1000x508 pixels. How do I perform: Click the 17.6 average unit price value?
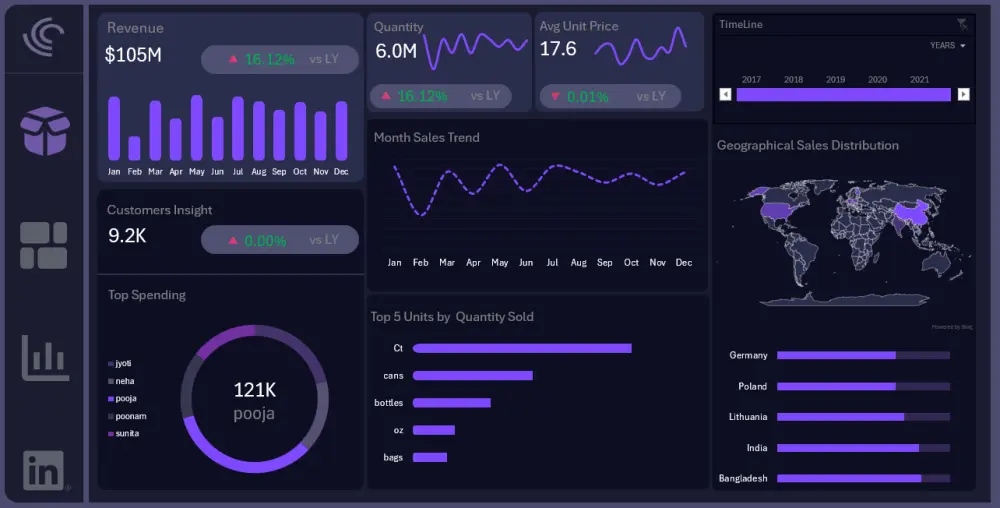click(x=558, y=48)
